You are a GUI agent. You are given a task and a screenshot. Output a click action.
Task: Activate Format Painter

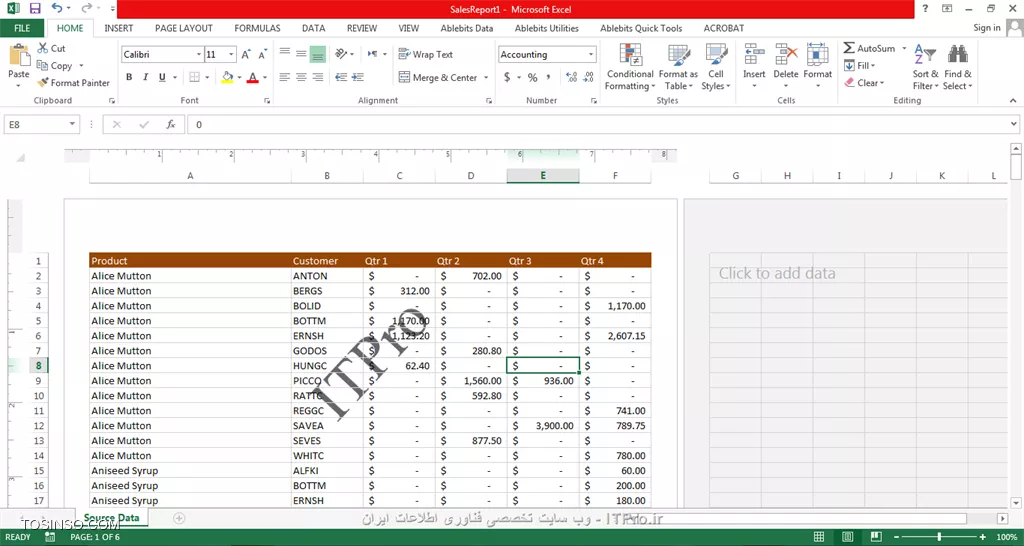[x=73, y=83]
